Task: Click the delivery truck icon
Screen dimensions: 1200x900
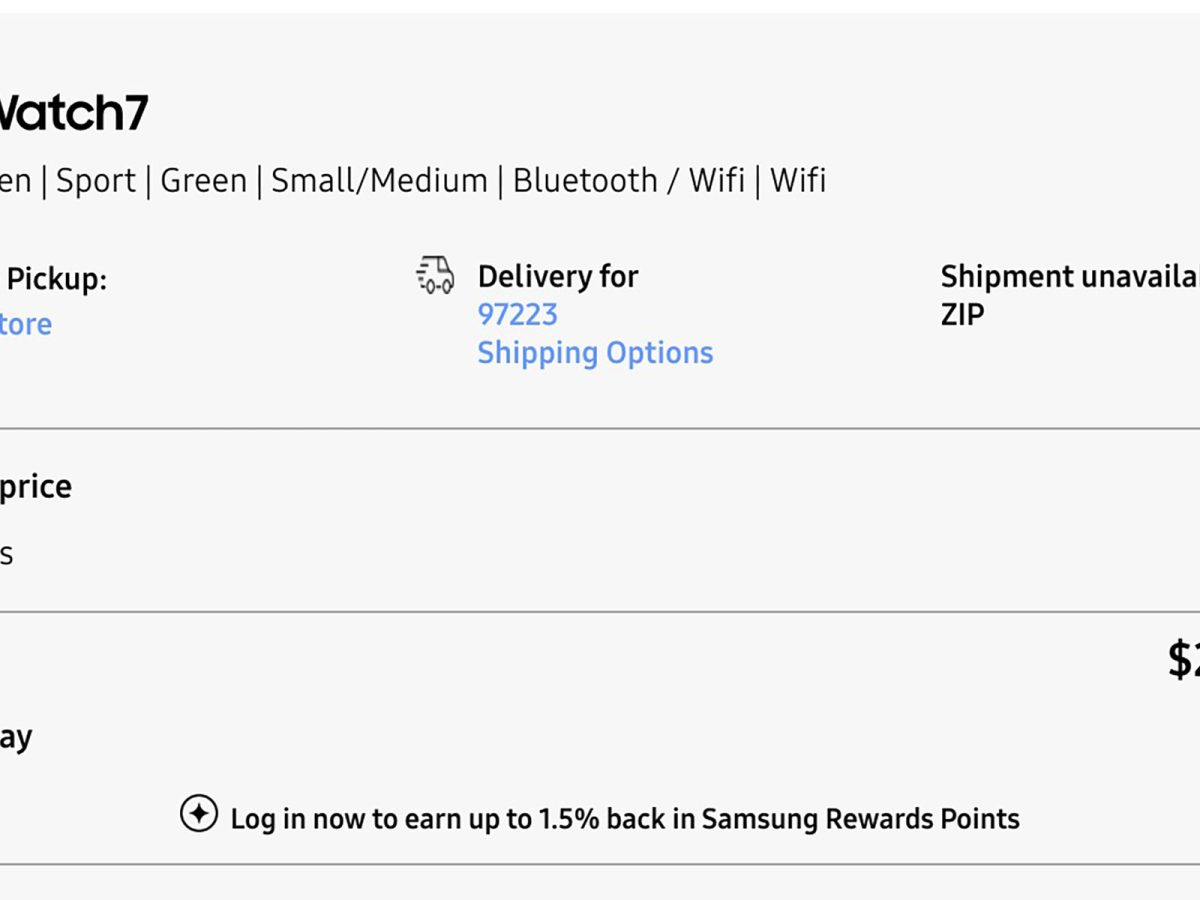Action: tap(435, 275)
